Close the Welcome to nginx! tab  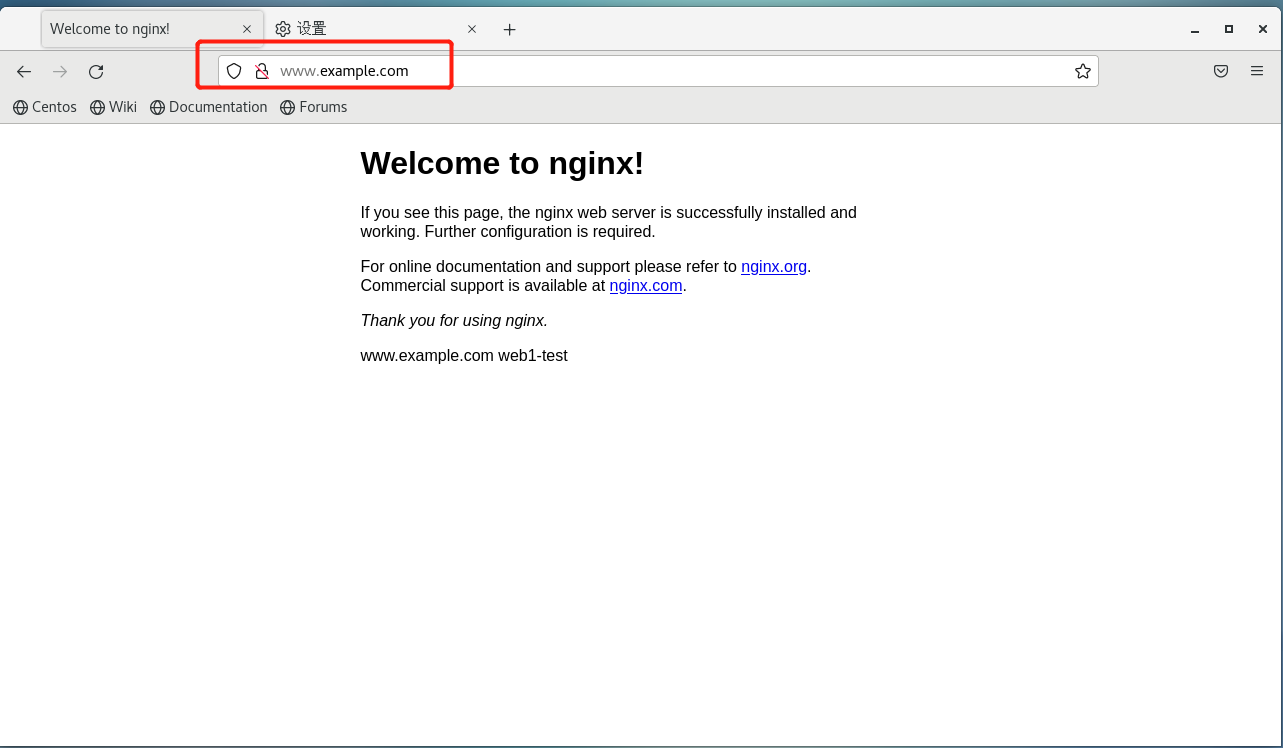click(x=247, y=29)
